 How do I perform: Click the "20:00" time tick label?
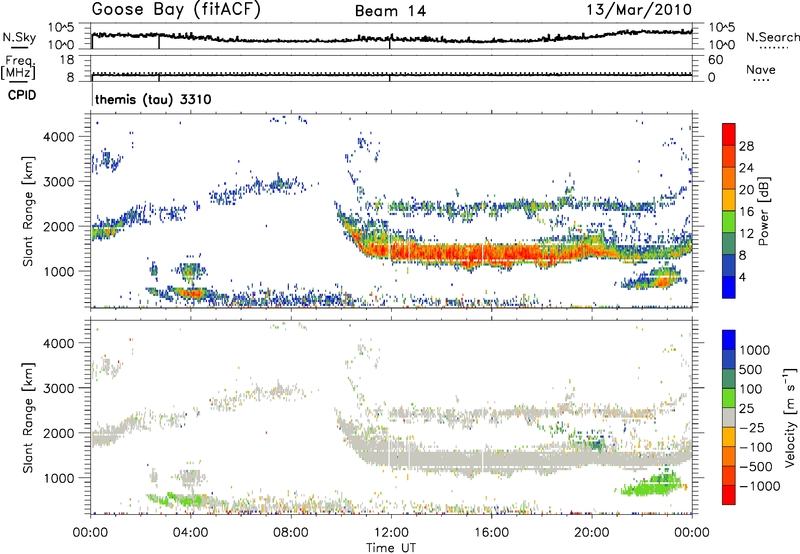pos(591,533)
